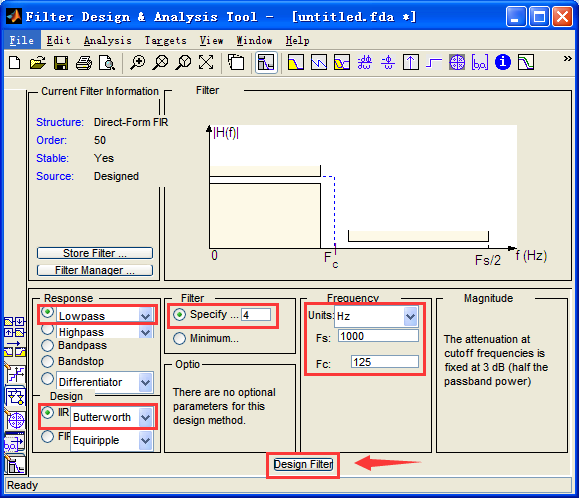Open Import Filter sidebar panel

pyautogui.click(x=15, y=442)
